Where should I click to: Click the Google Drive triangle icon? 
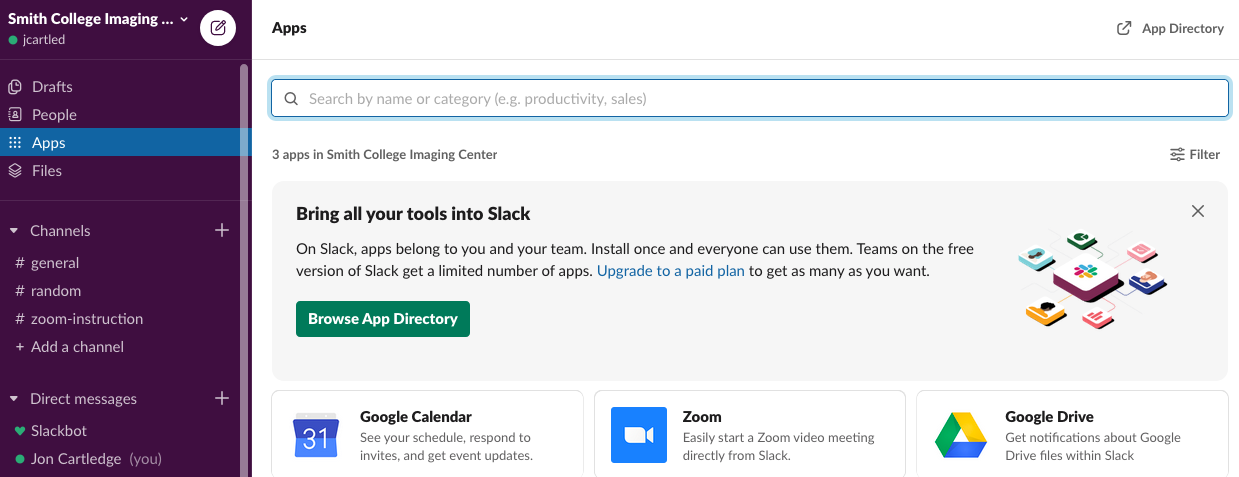point(961,435)
